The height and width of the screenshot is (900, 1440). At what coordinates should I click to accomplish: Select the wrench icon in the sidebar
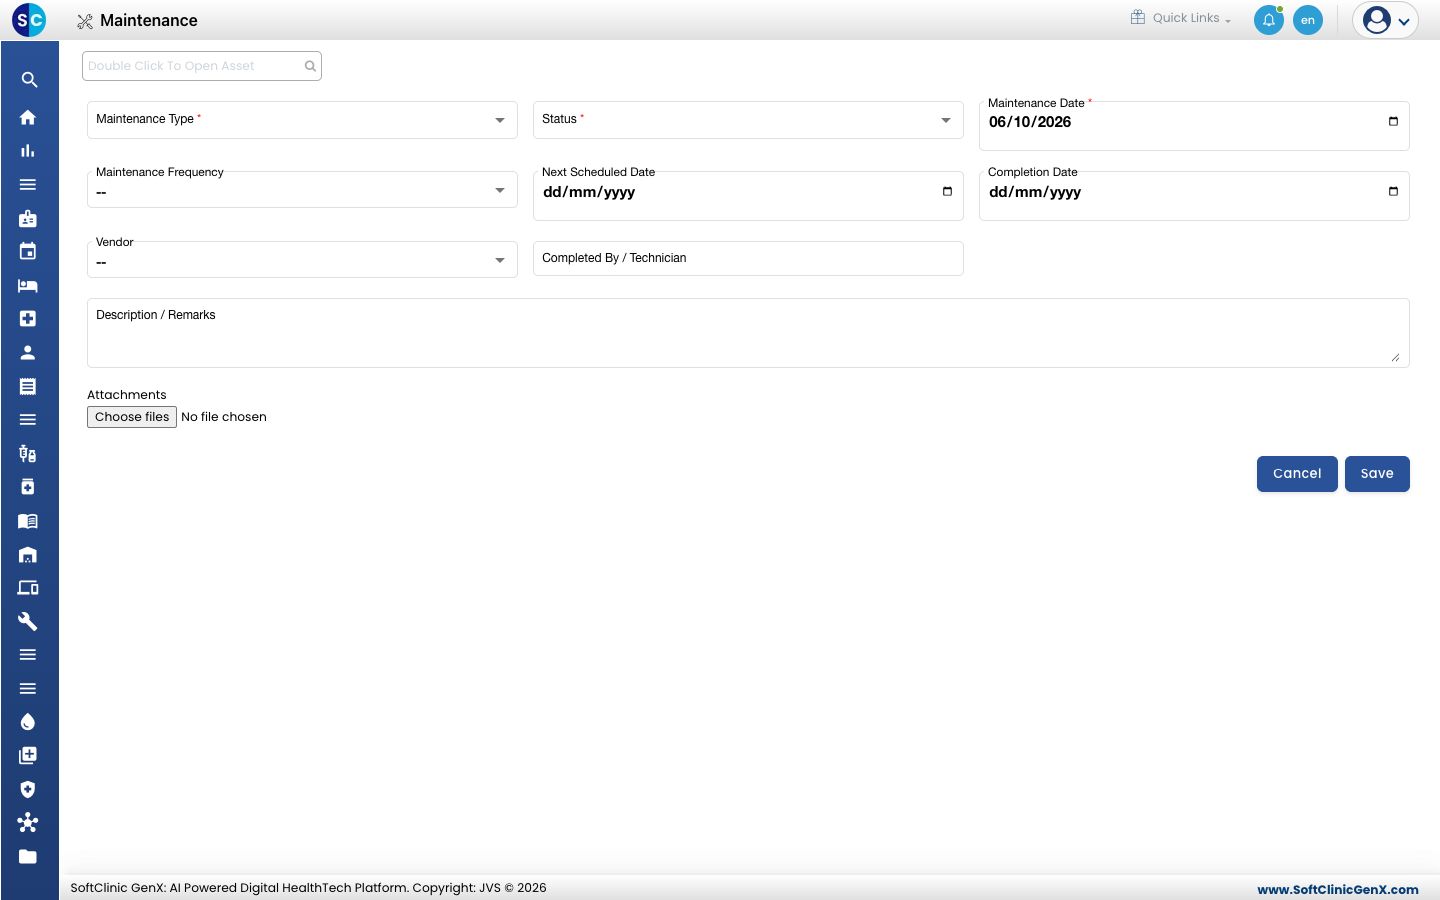pyautogui.click(x=28, y=621)
